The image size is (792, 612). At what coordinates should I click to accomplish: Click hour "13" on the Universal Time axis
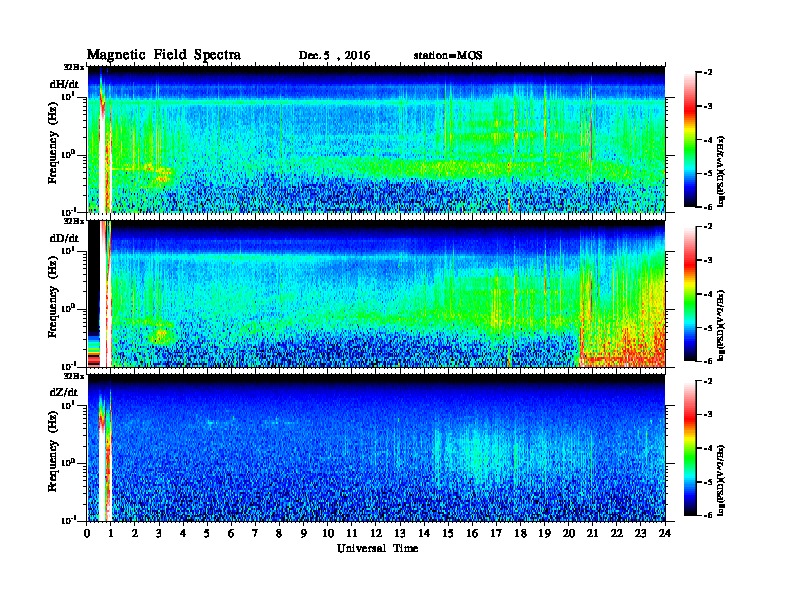click(400, 533)
